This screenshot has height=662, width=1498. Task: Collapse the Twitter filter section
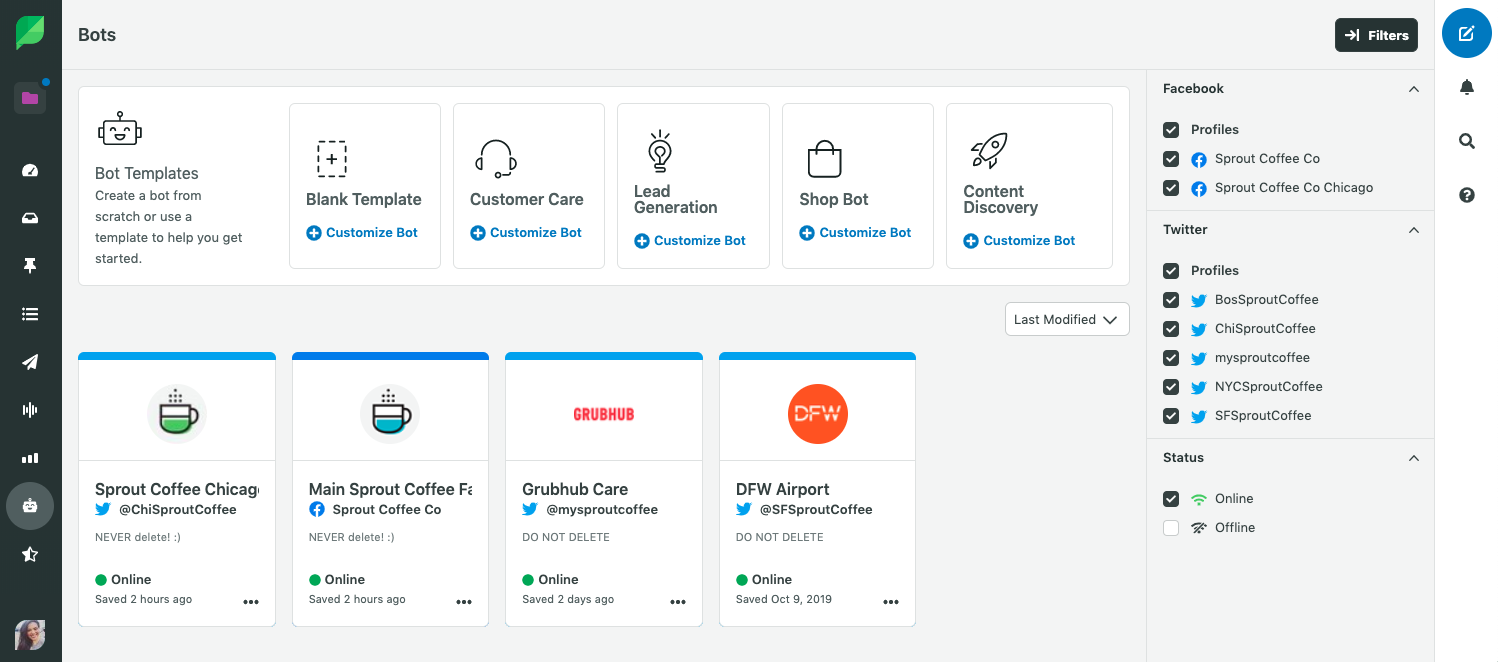[x=1414, y=230]
